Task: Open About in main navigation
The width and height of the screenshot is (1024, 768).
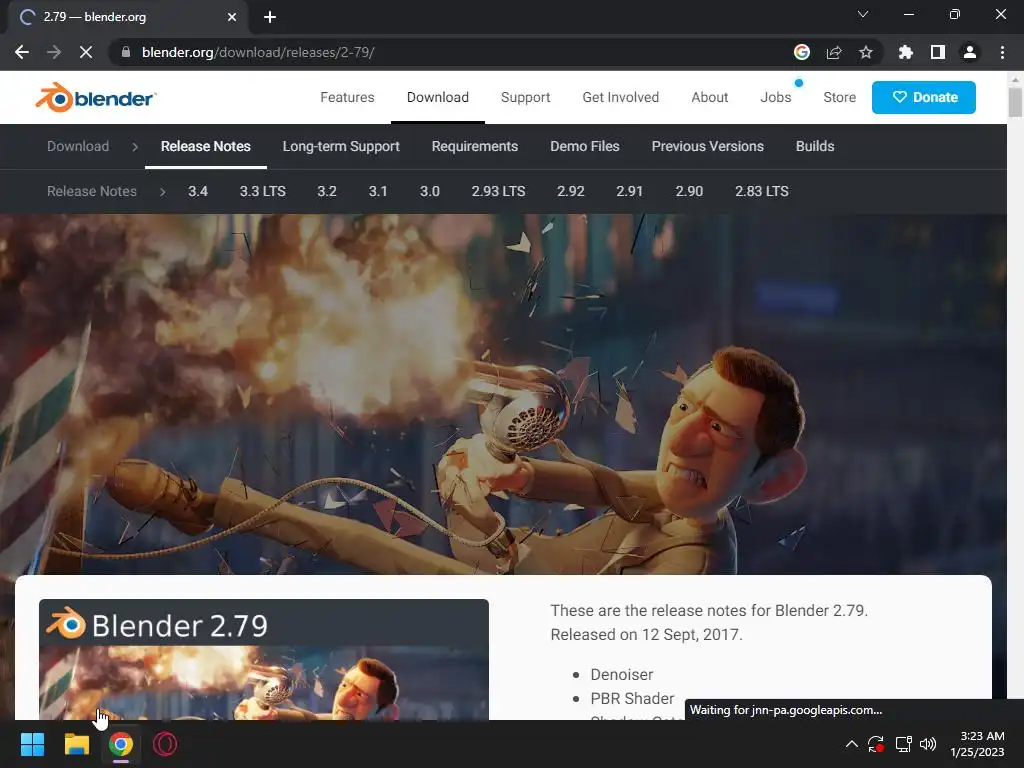Action: tap(709, 97)
